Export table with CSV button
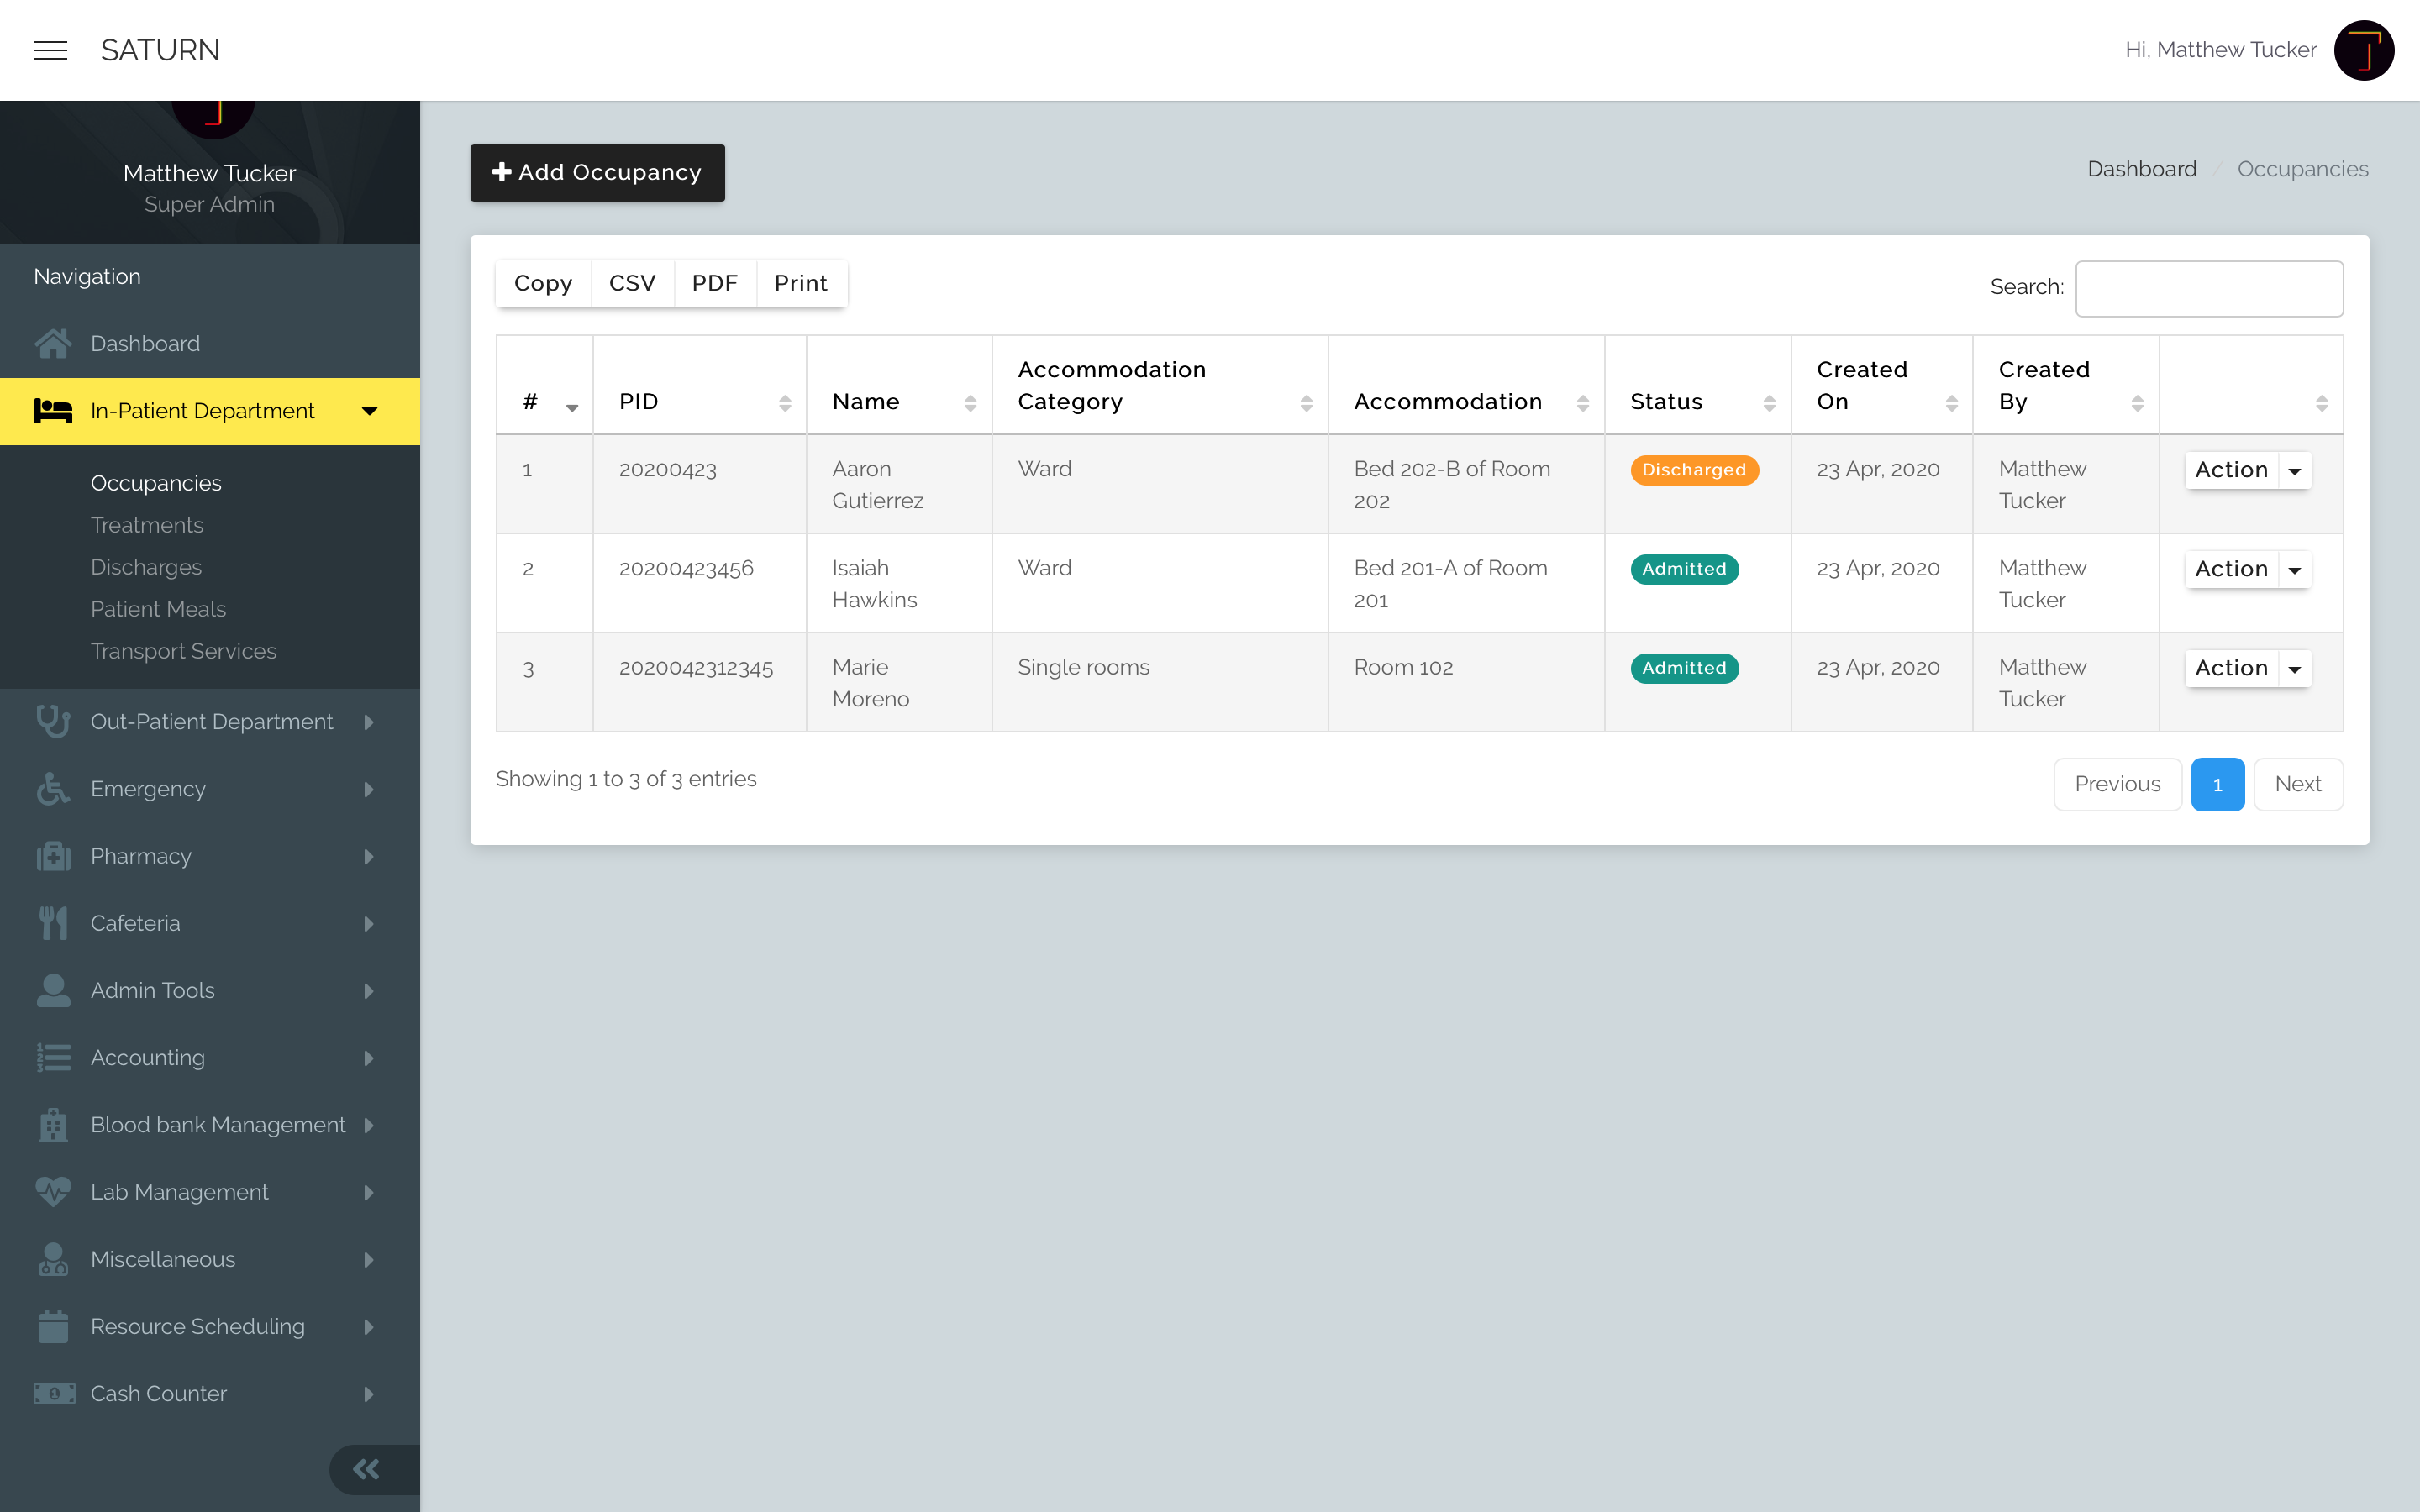Viewport: 2420px width, 1512px height. click(x=632, y=284)
